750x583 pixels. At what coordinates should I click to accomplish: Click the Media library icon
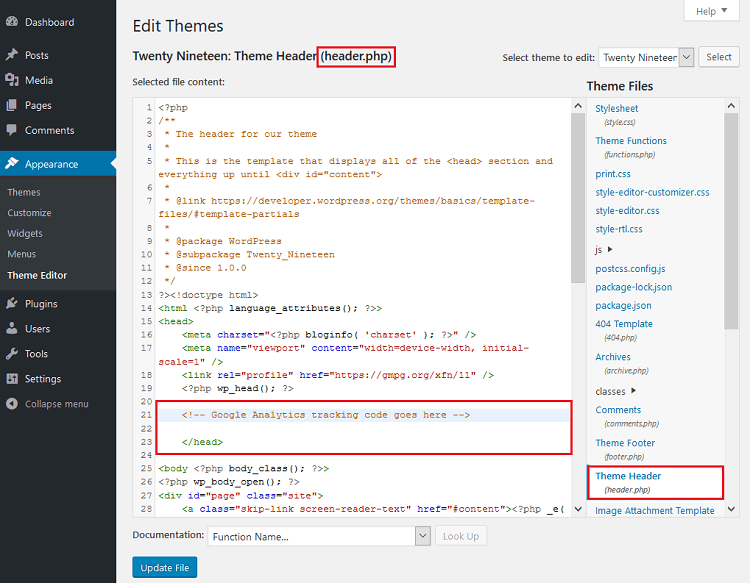(x=12, y=80)
